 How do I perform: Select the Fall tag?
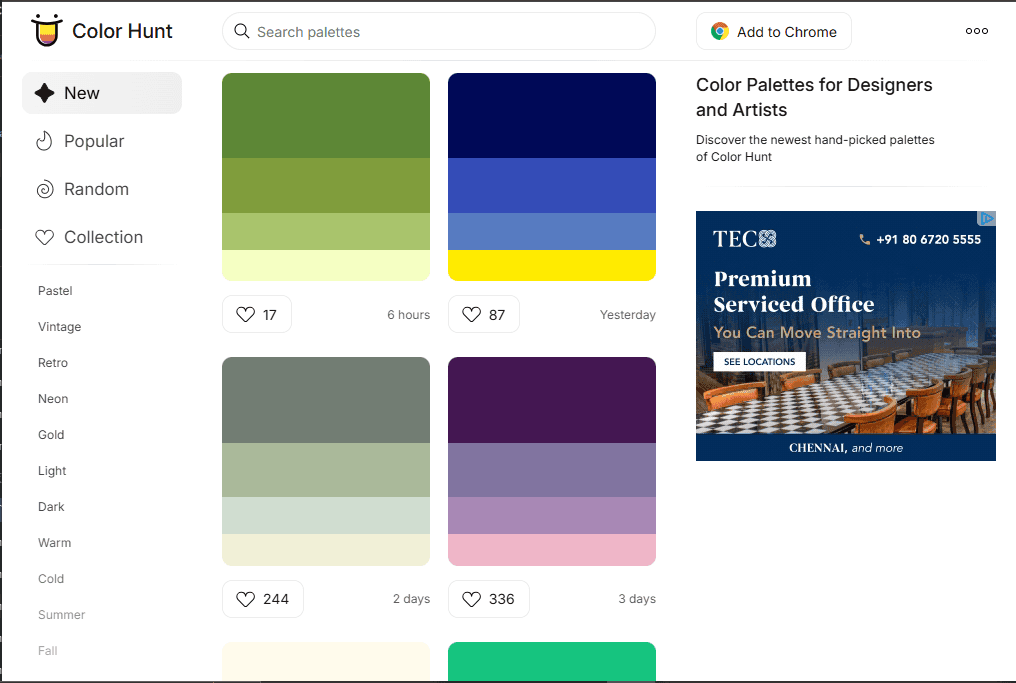tap(47, 651)
